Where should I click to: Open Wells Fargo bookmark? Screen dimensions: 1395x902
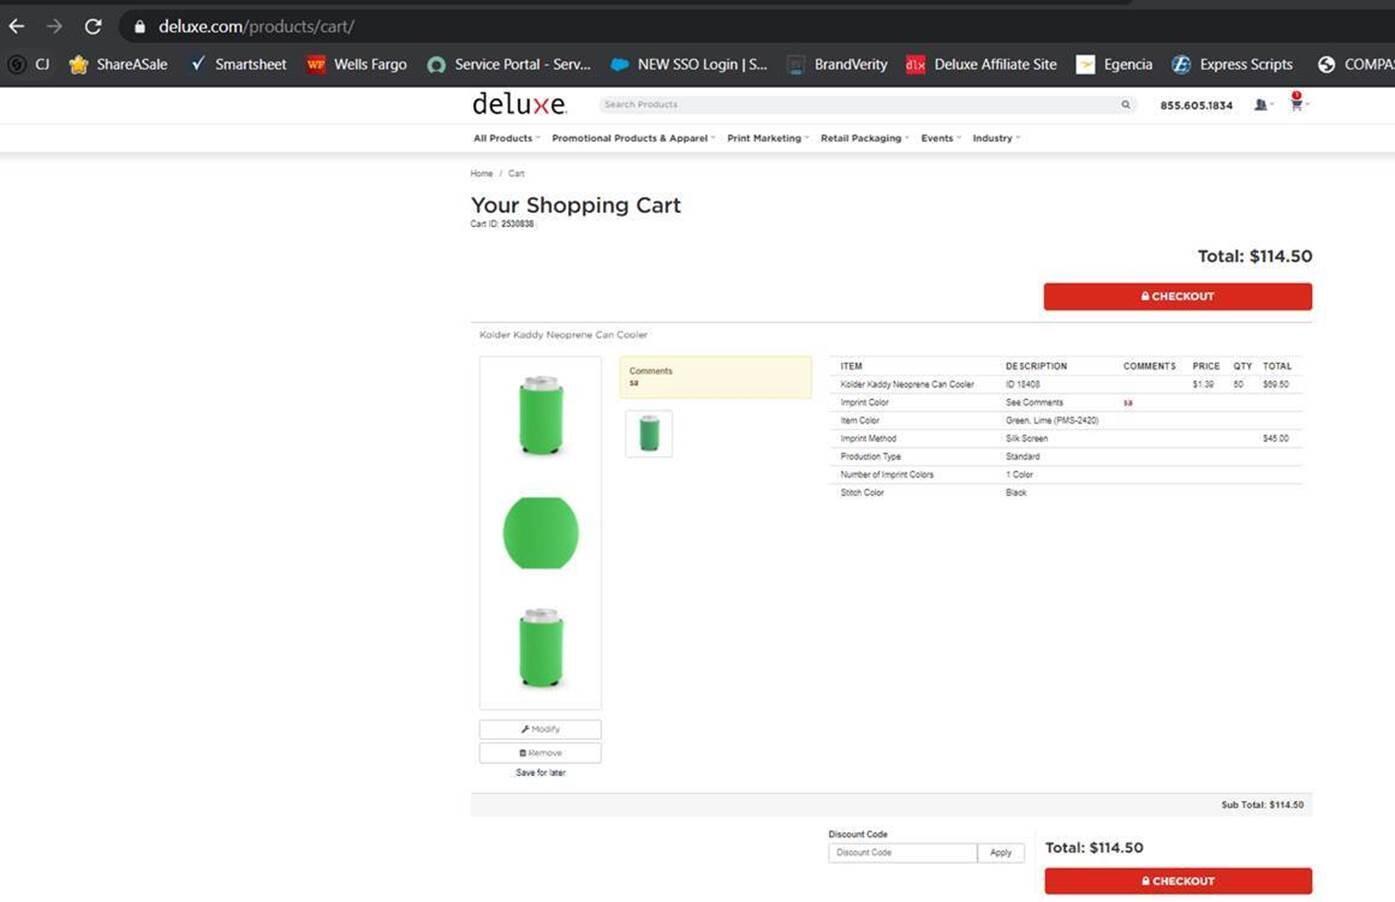[x=357, y=64]
